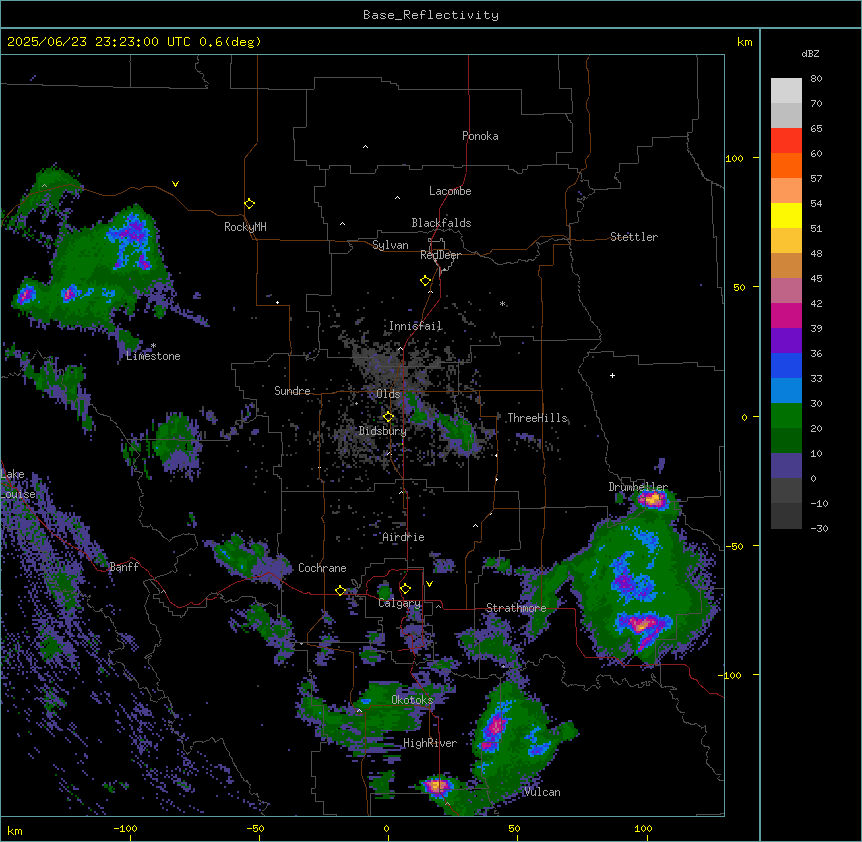Screen dimensions: 862x842
Task: Click the Blackfalds city label
Action: pyautogui.click(x=441, y=223)
